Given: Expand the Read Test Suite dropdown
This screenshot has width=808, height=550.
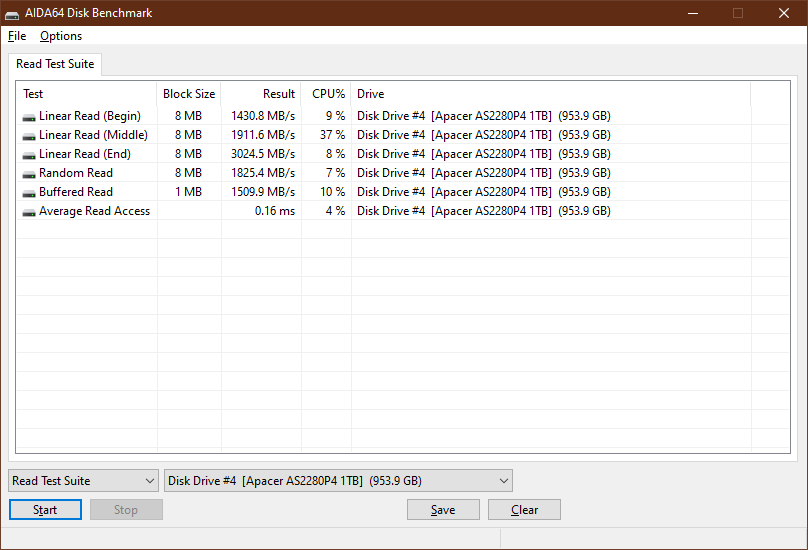Looking at the screenshot, I should [x=83, y=480].
